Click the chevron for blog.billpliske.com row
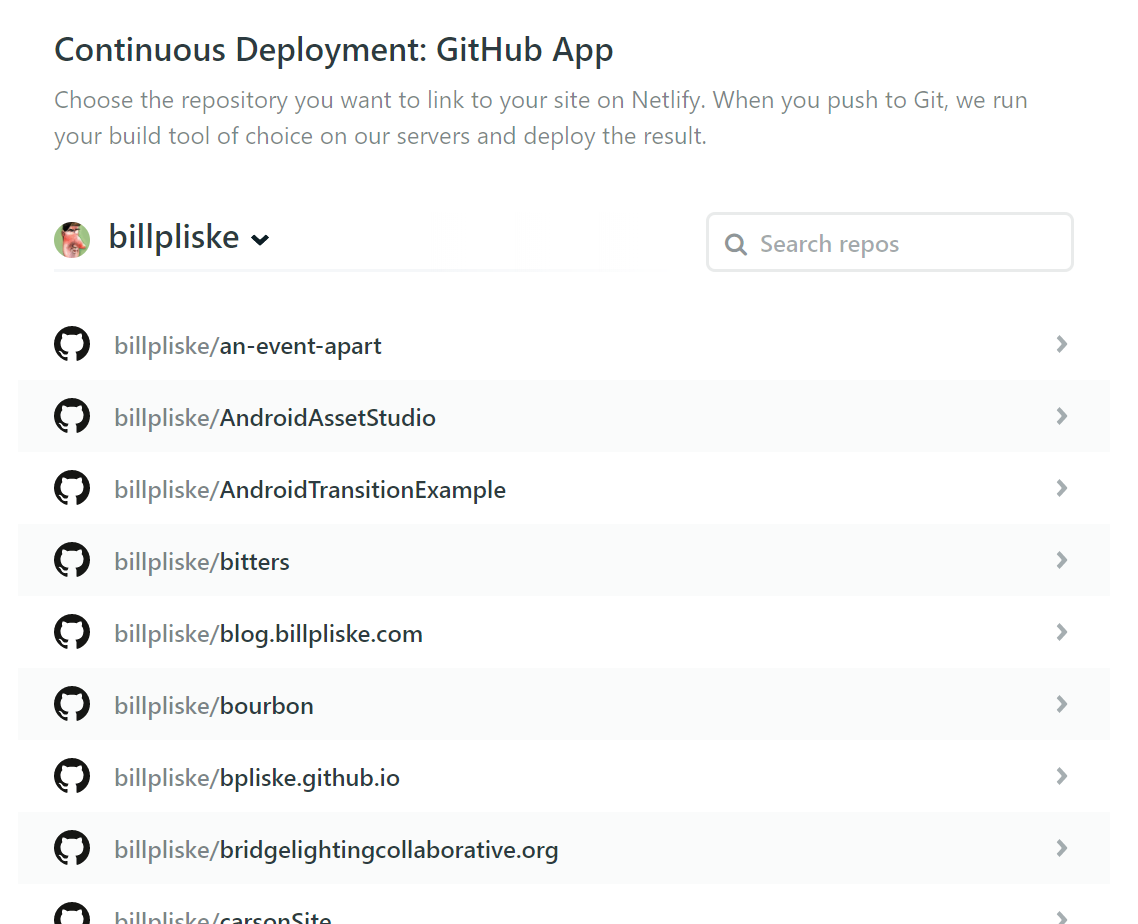The height and width of the screenshot is (924, 1138). 1062,631
